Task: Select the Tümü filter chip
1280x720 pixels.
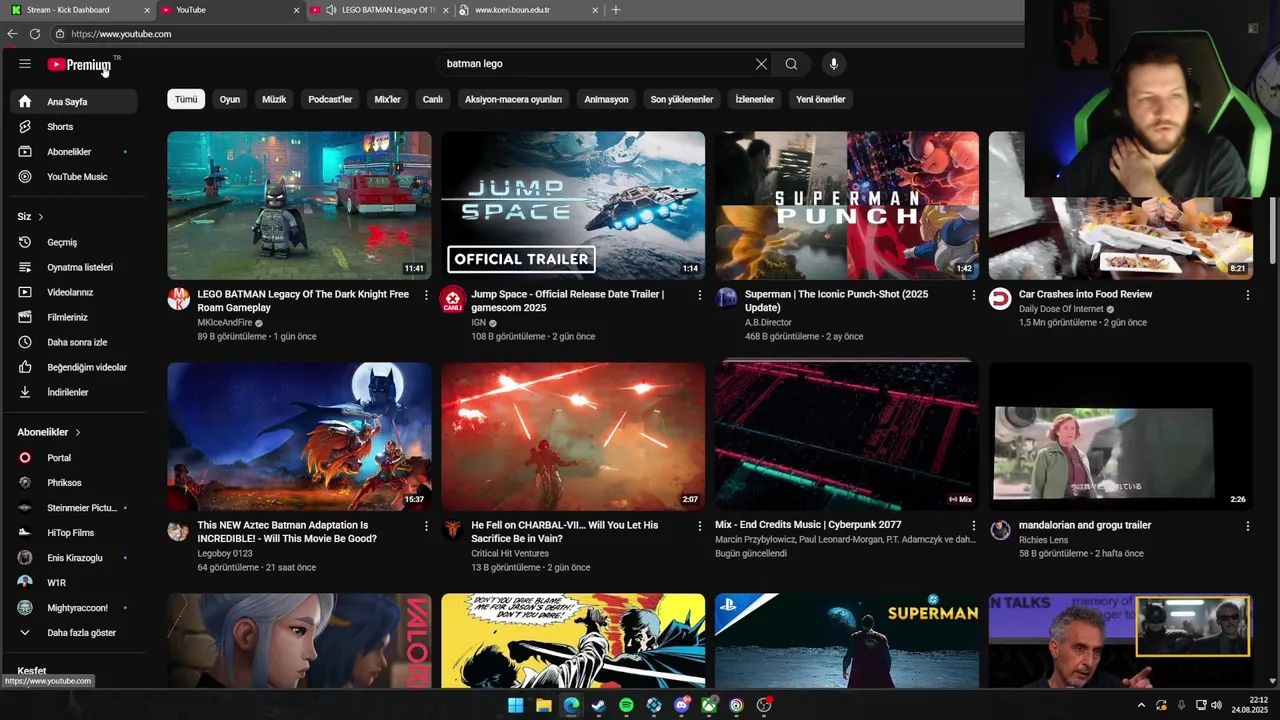Action: point(186,99)
